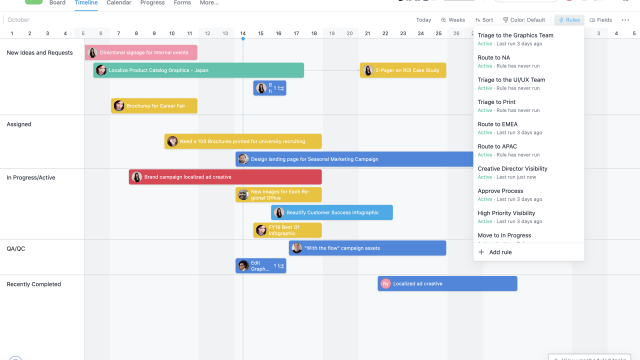Screen dimensions: 640x360
Task: Go to the Progress tab
Action: pyautogui.click(x=152, y=3)
